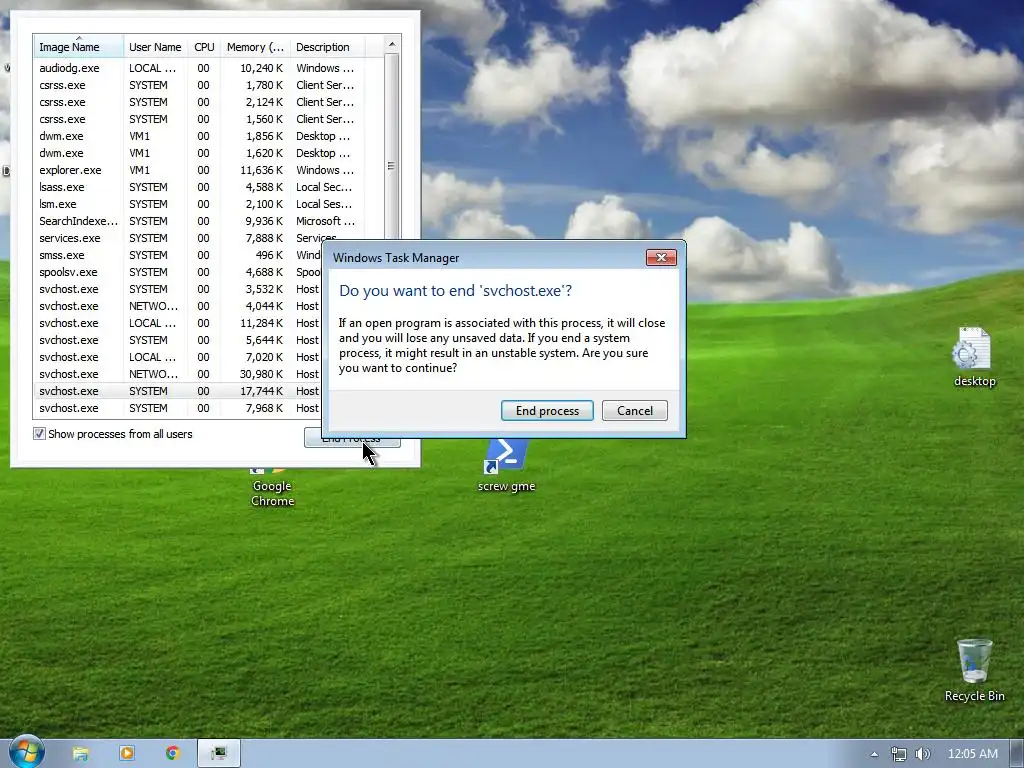This screenshot has height=768, width=1024.
Task: Click the Google Chrome desktop shortcut
Action: [x=272, y=487]
